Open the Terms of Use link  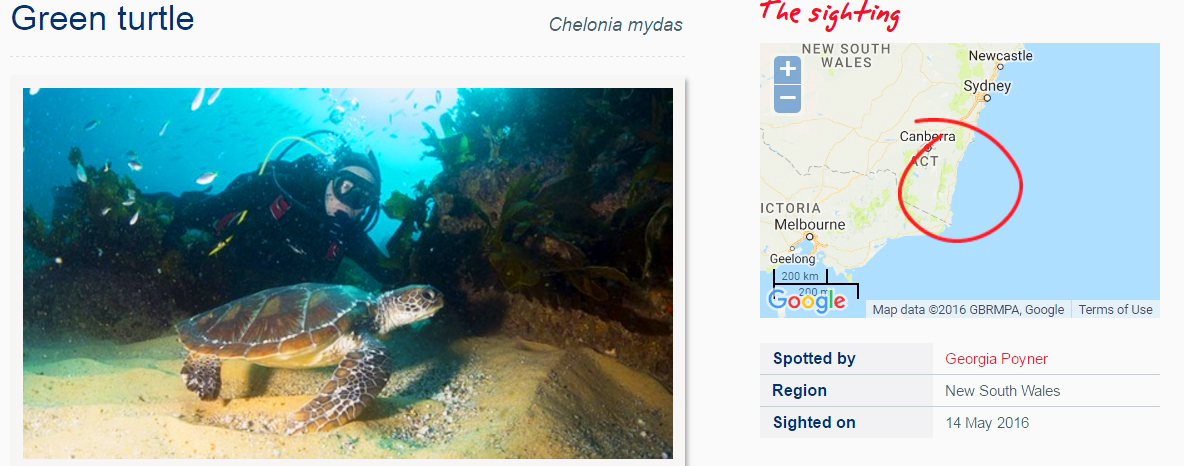pyautogui.click(x=1115, y=310)
